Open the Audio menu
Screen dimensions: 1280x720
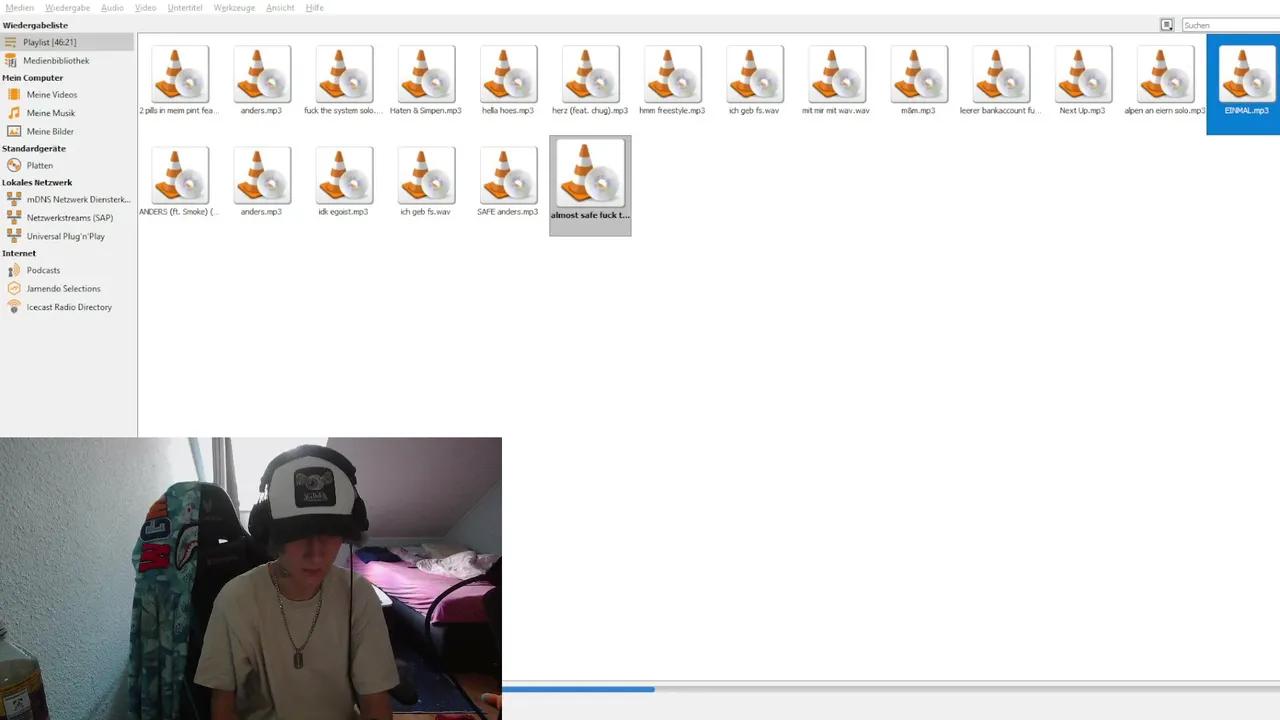(x=112, y=8)
